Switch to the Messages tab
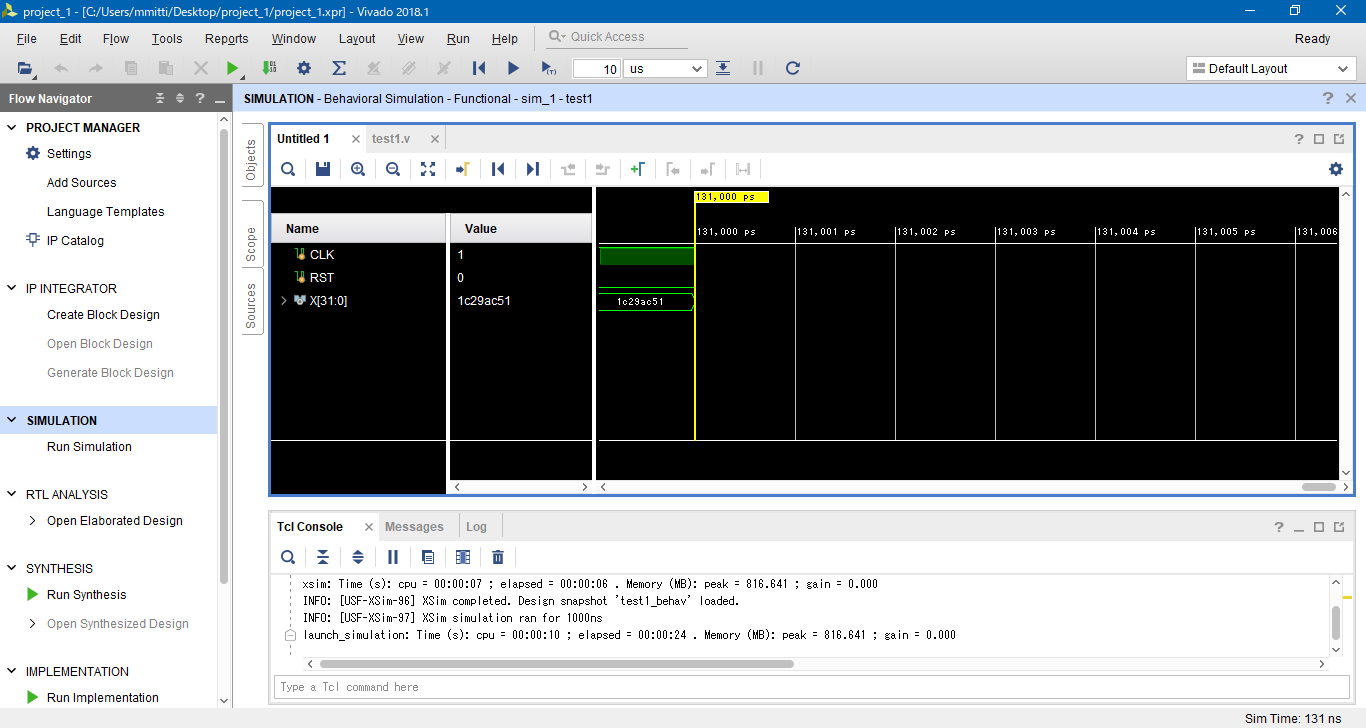 click(x=414, y=526)
